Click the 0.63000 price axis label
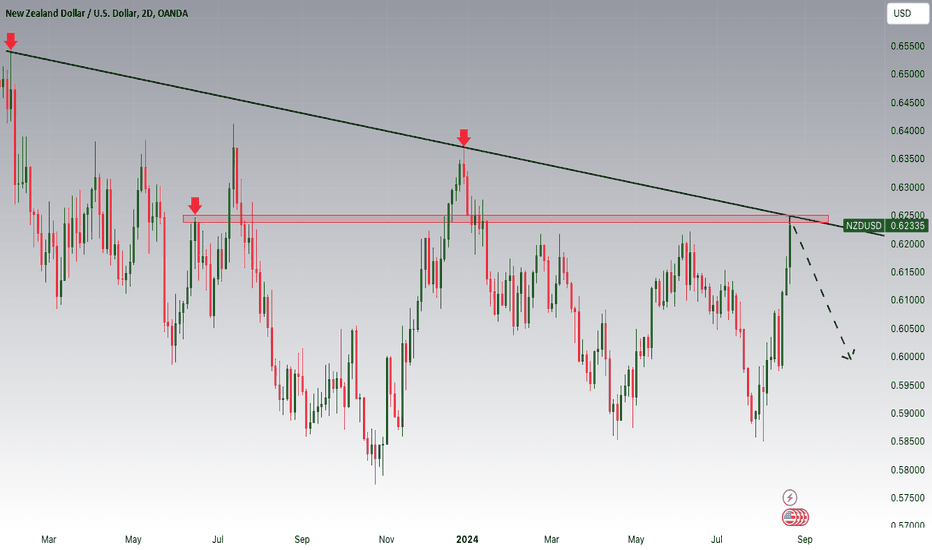Screen dimensions: 932x550 pyautogui.click(x=907, y=187)
